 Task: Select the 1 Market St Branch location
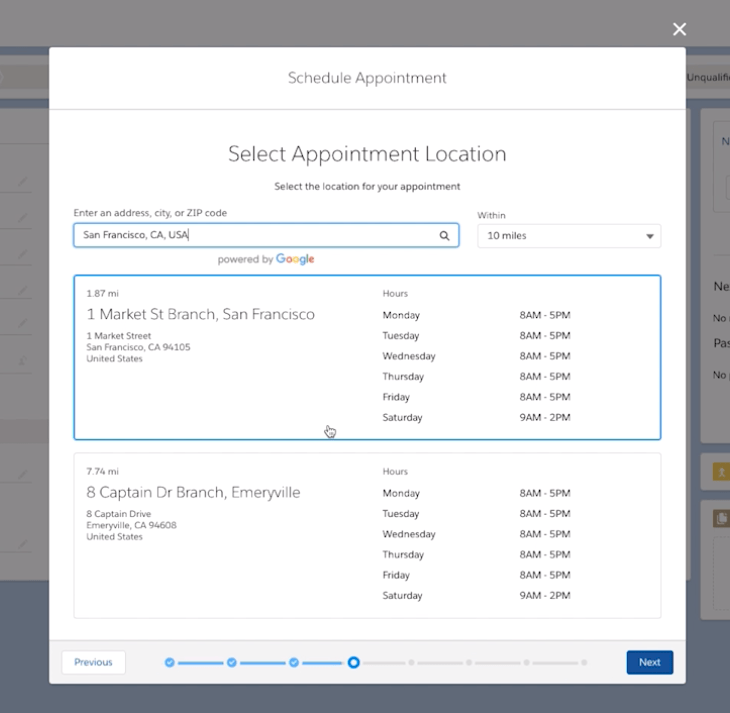pyautogui.click(x=200, y=314)
